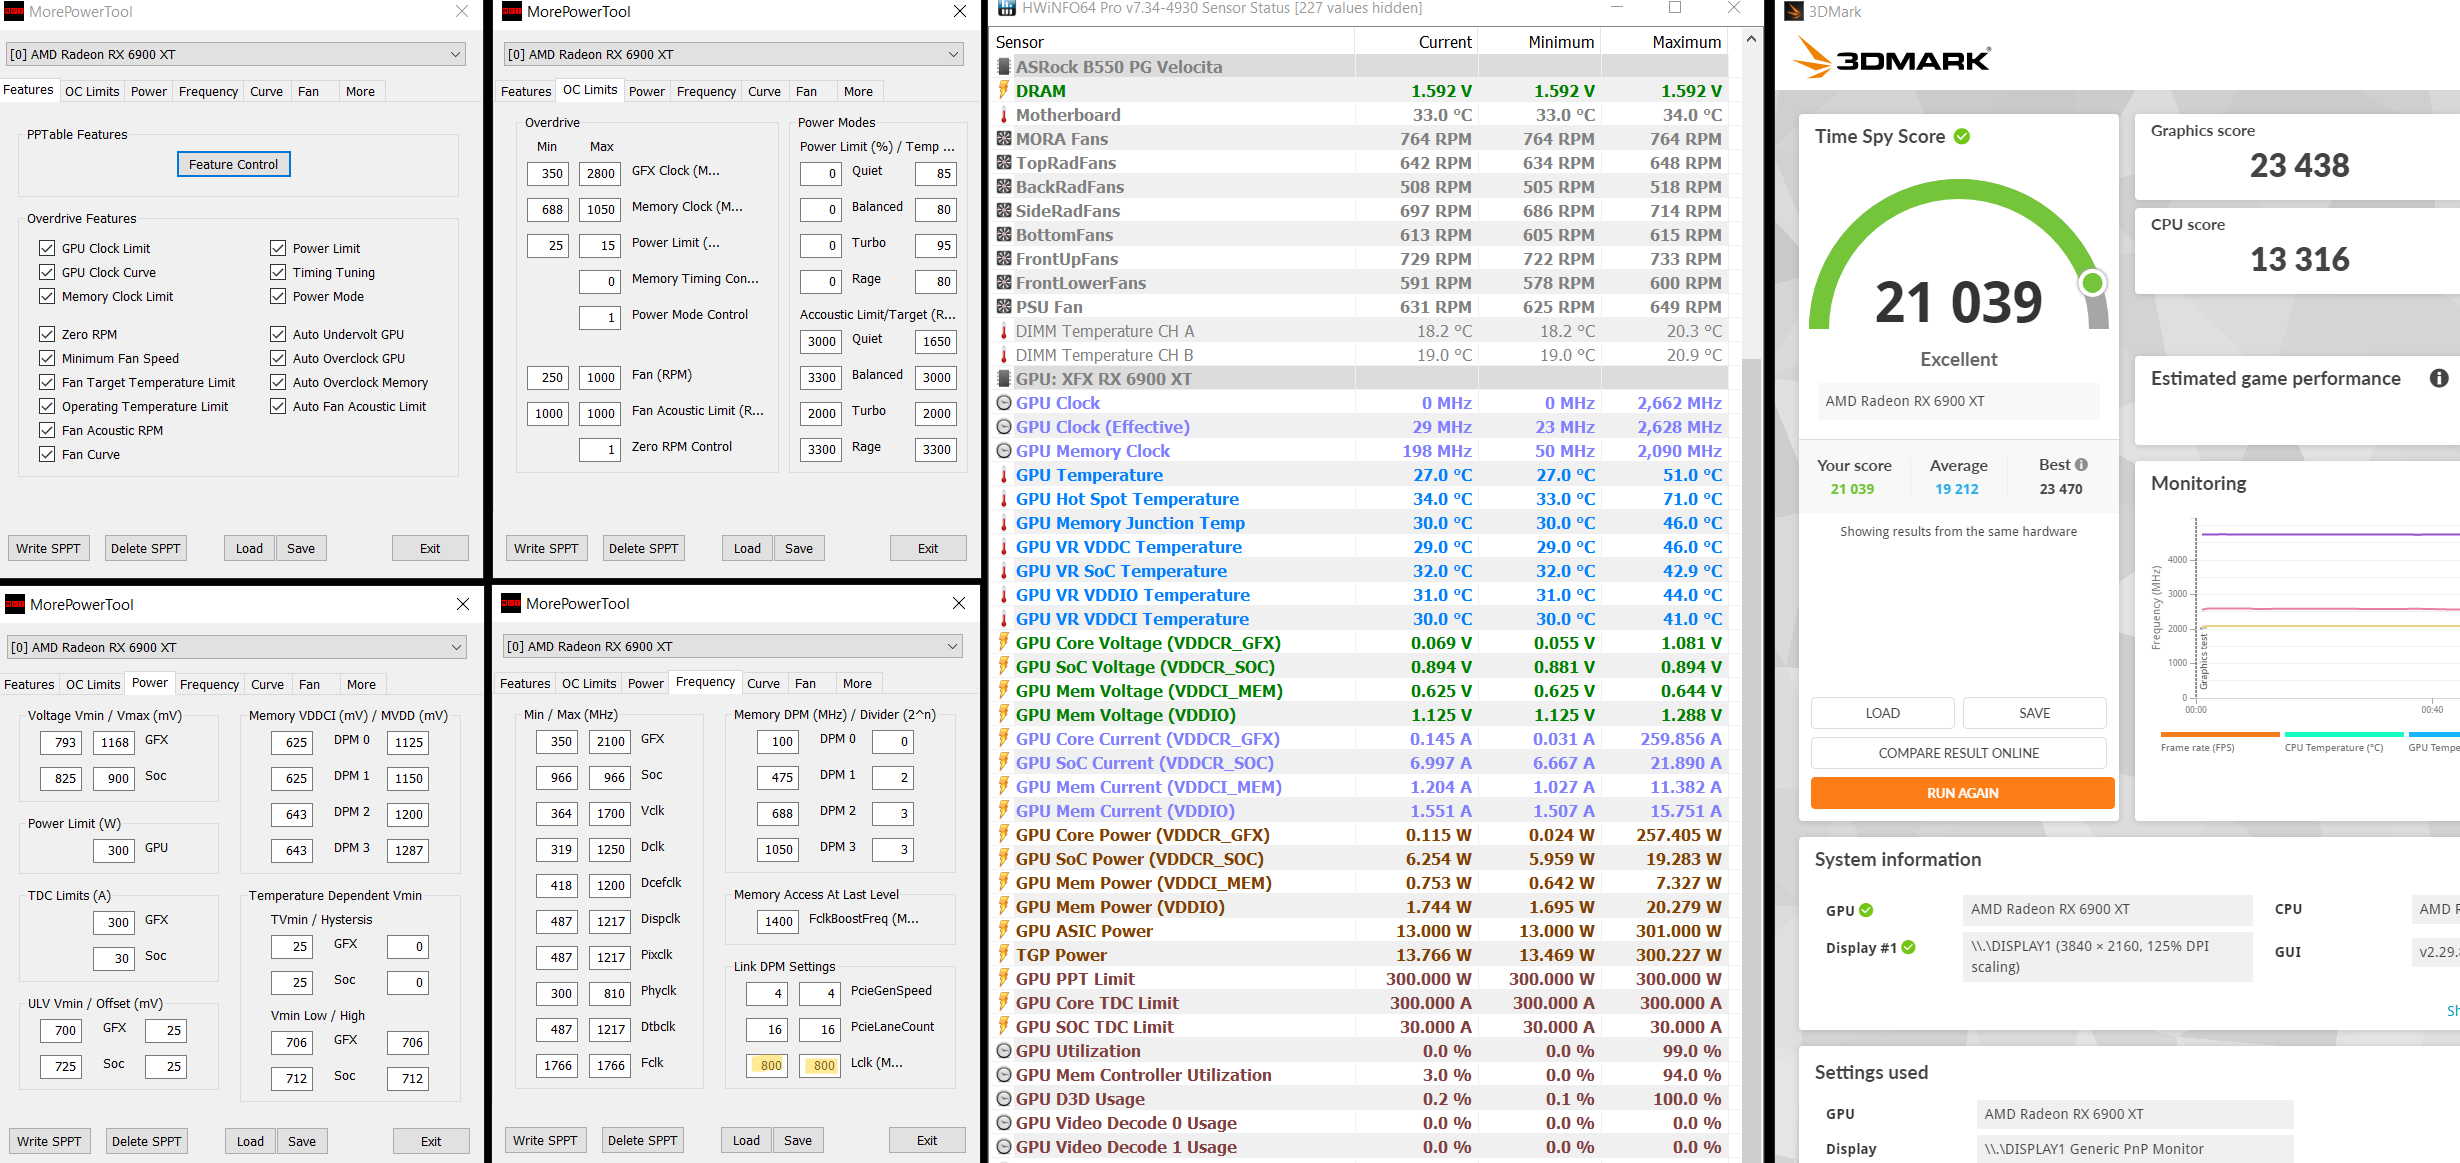2460x1163 pixels.
Task: Edit the GPU Power Limit field showing 300
Action: (x=115, y=850)
